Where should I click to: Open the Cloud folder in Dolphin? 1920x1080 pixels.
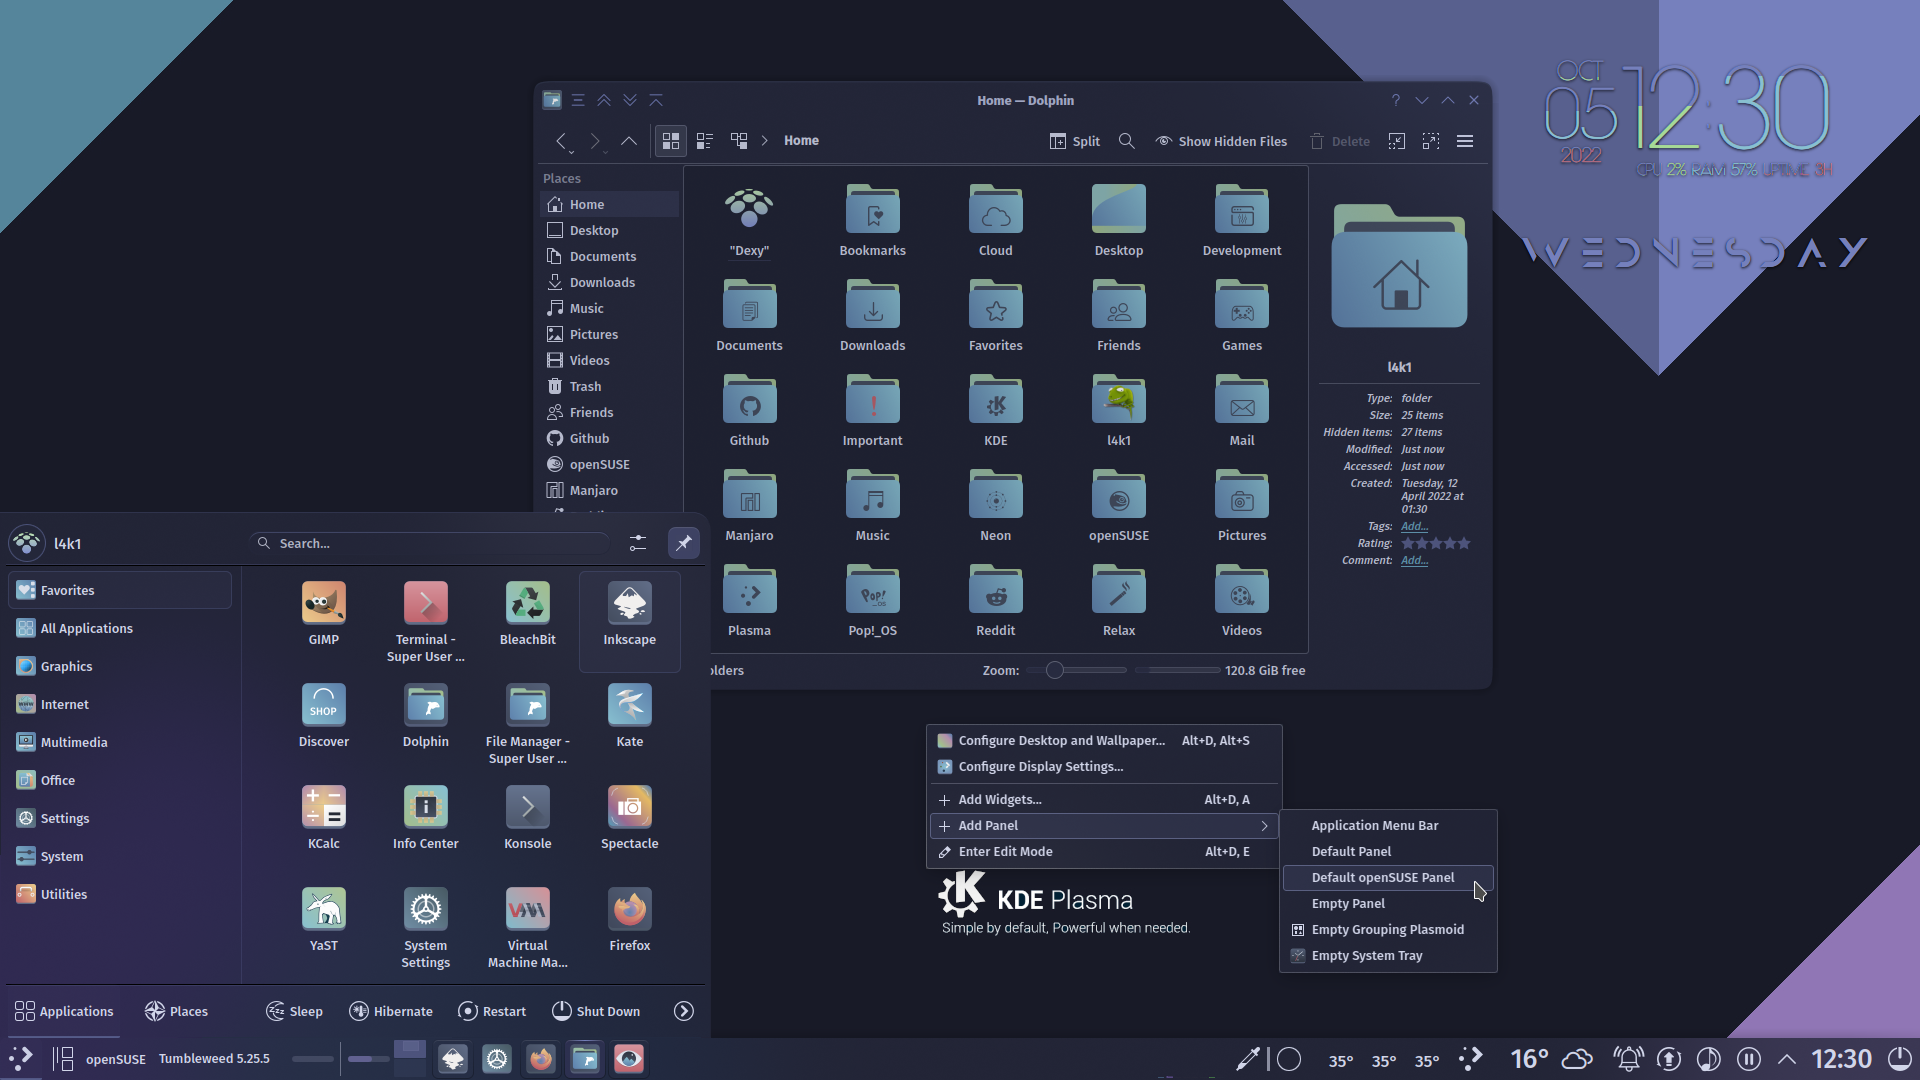995,212
